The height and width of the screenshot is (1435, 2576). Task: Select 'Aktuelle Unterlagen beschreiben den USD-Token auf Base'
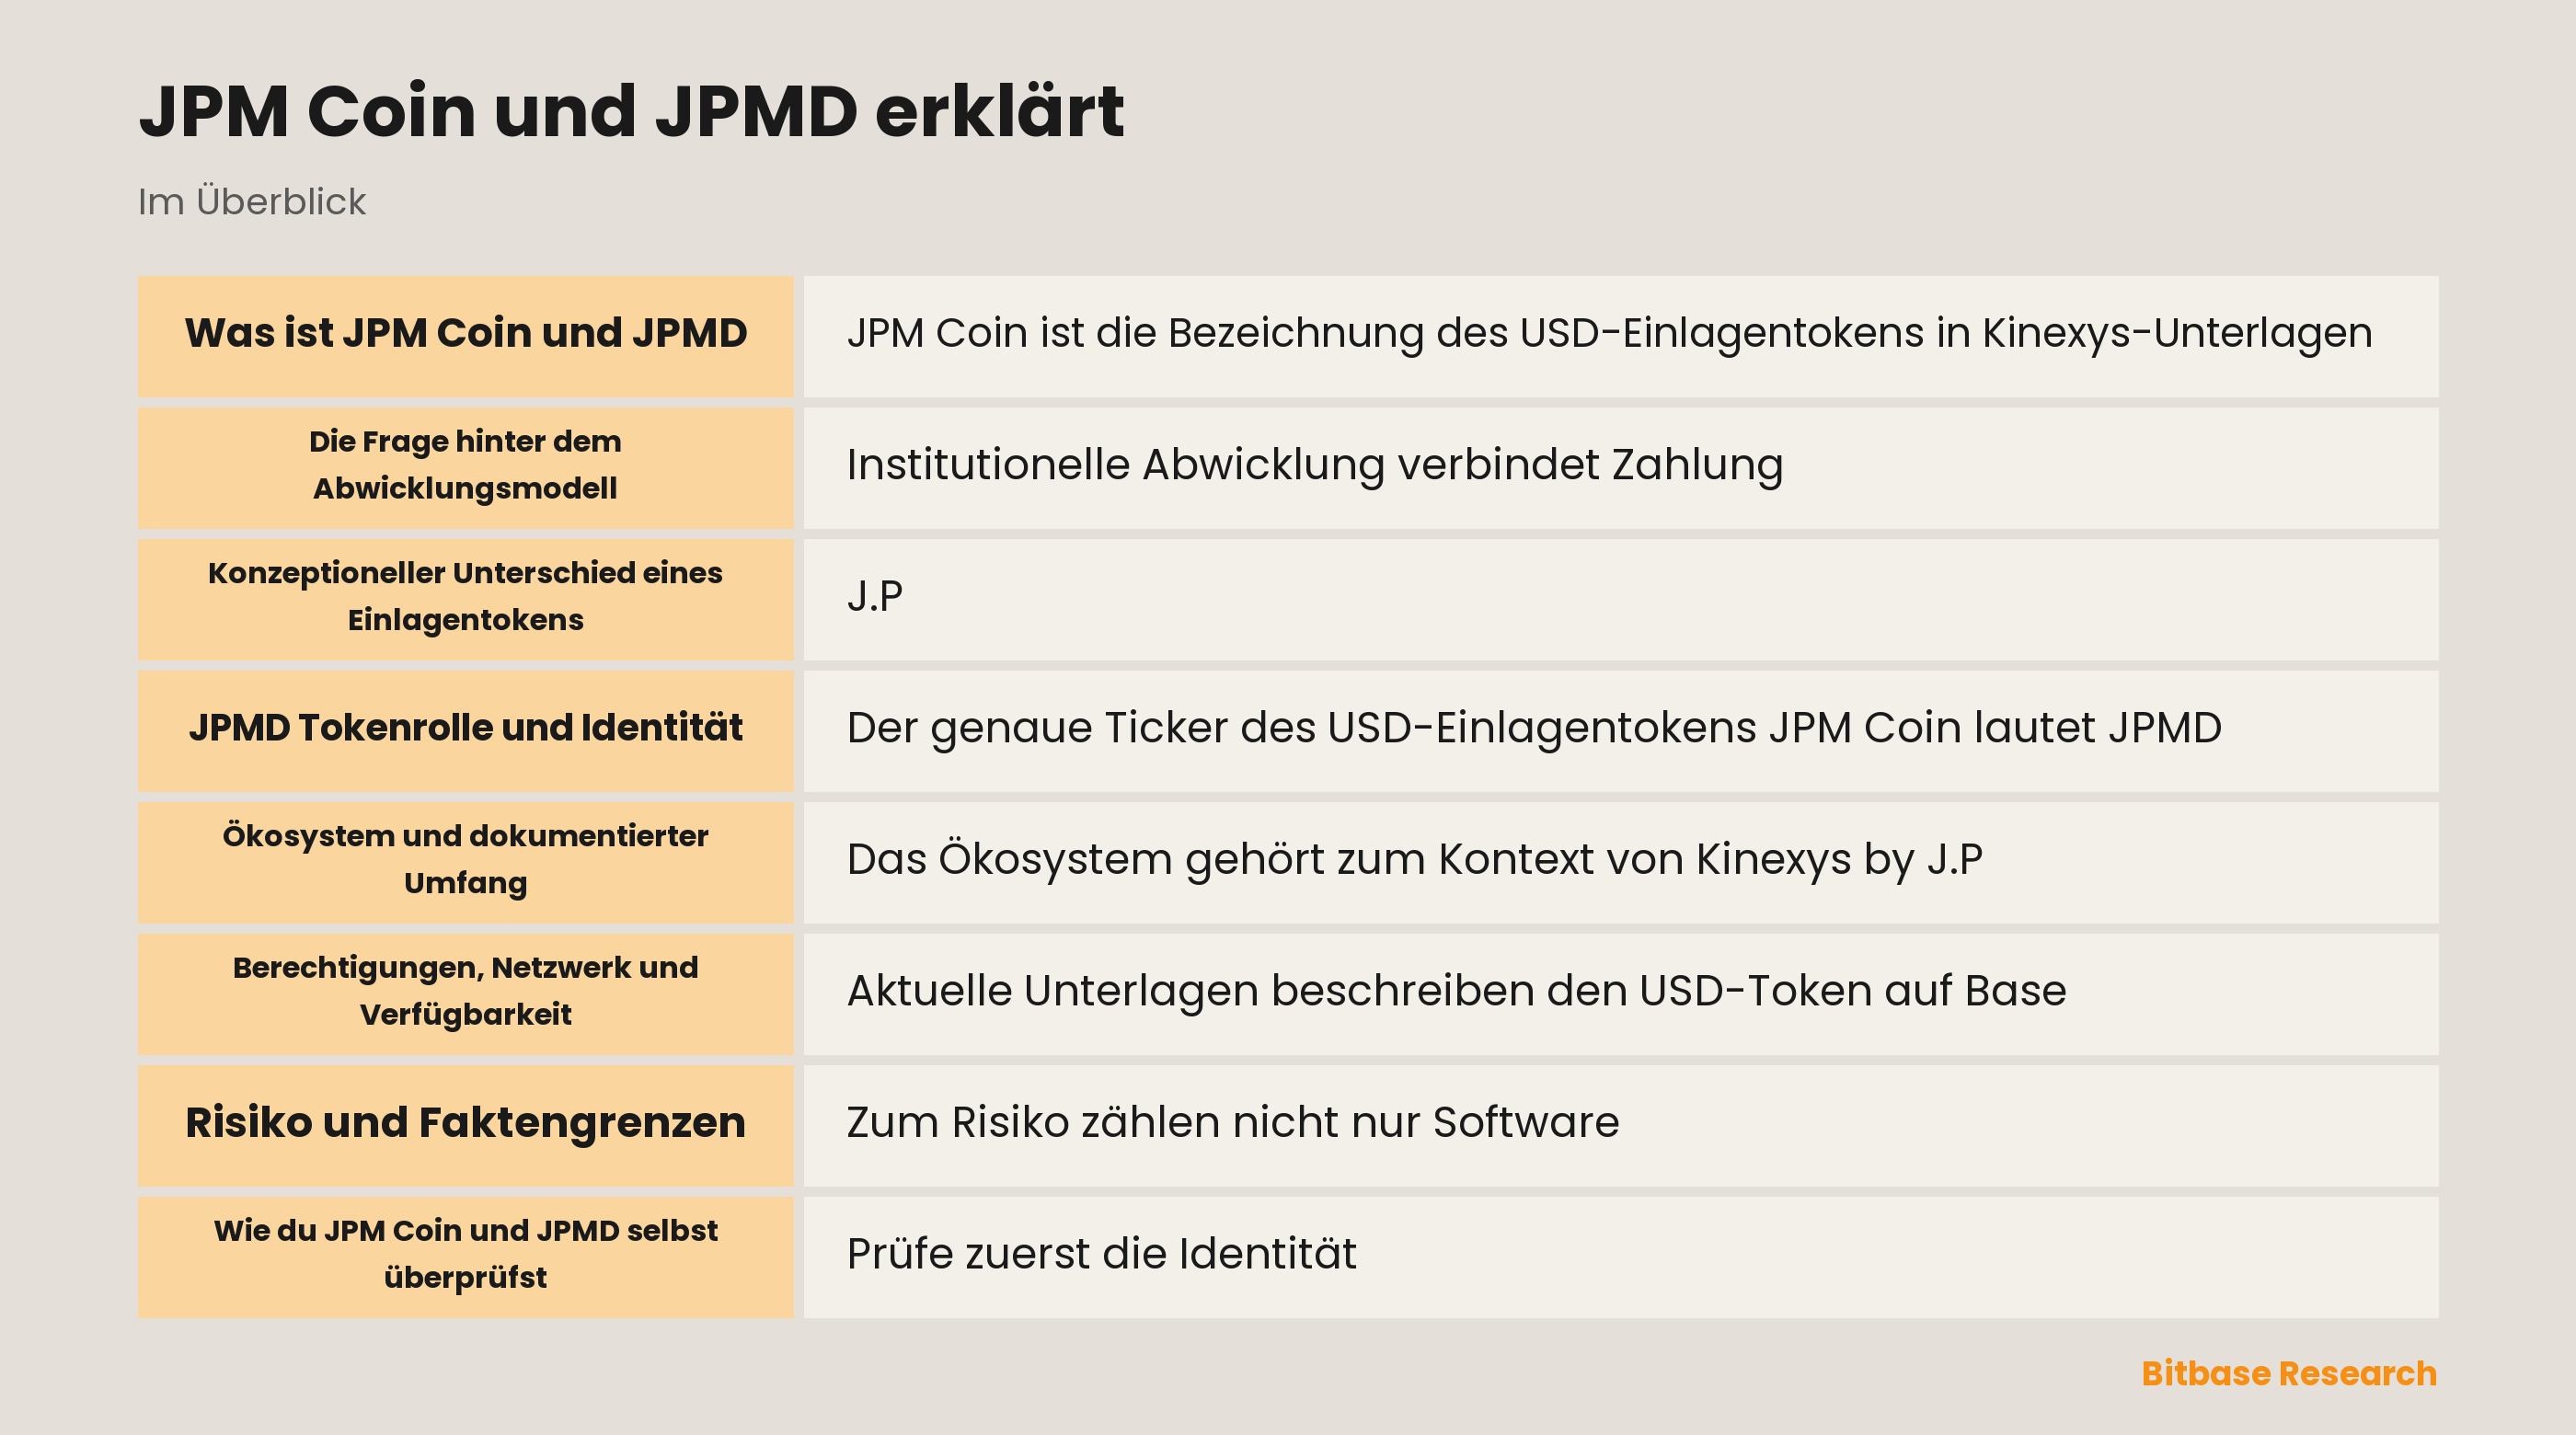1456,991
